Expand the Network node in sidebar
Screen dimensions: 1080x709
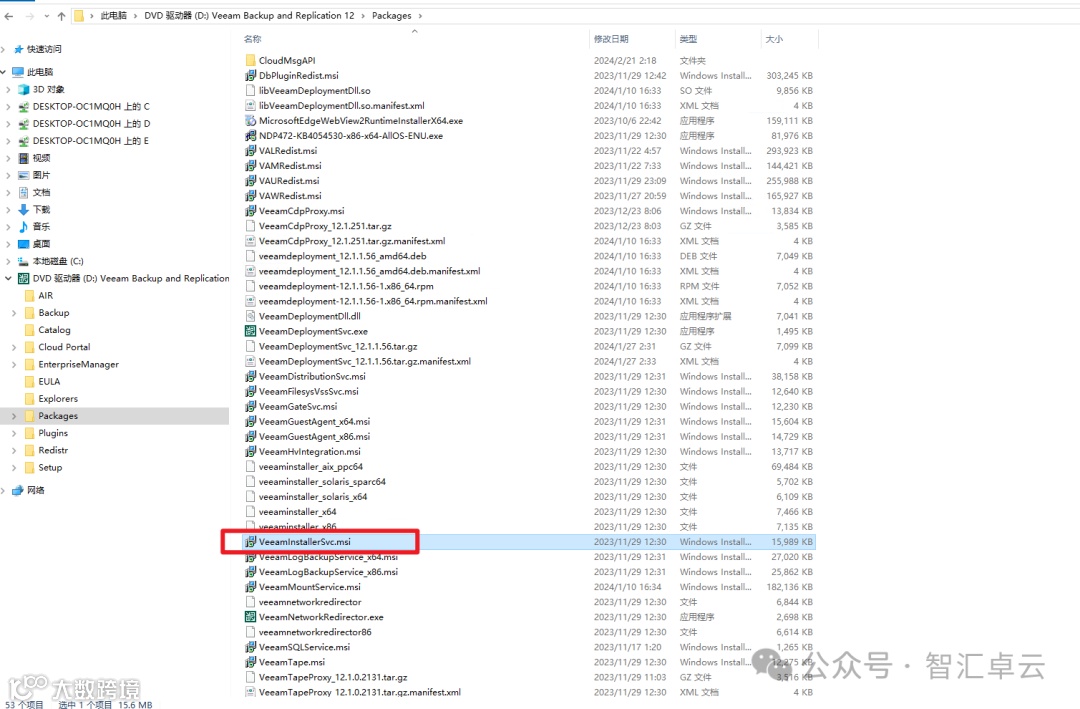(3, 491)
